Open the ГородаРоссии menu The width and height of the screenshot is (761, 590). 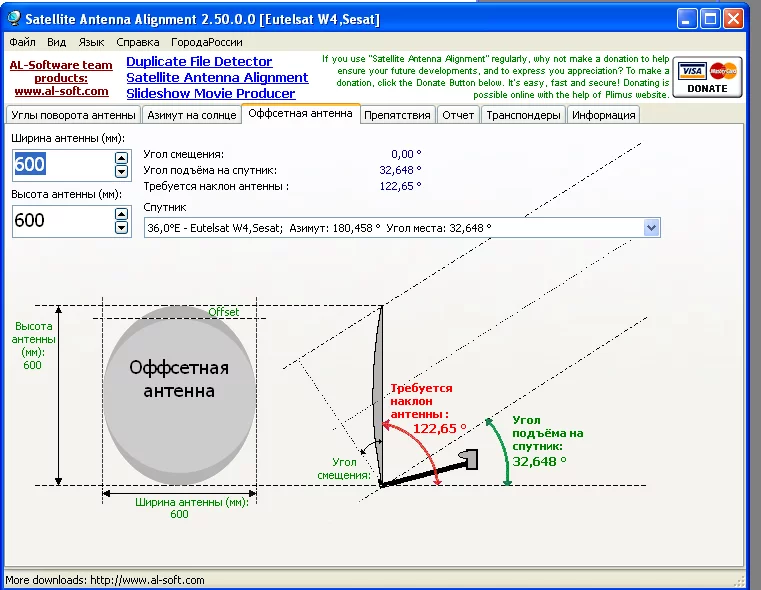206,42
